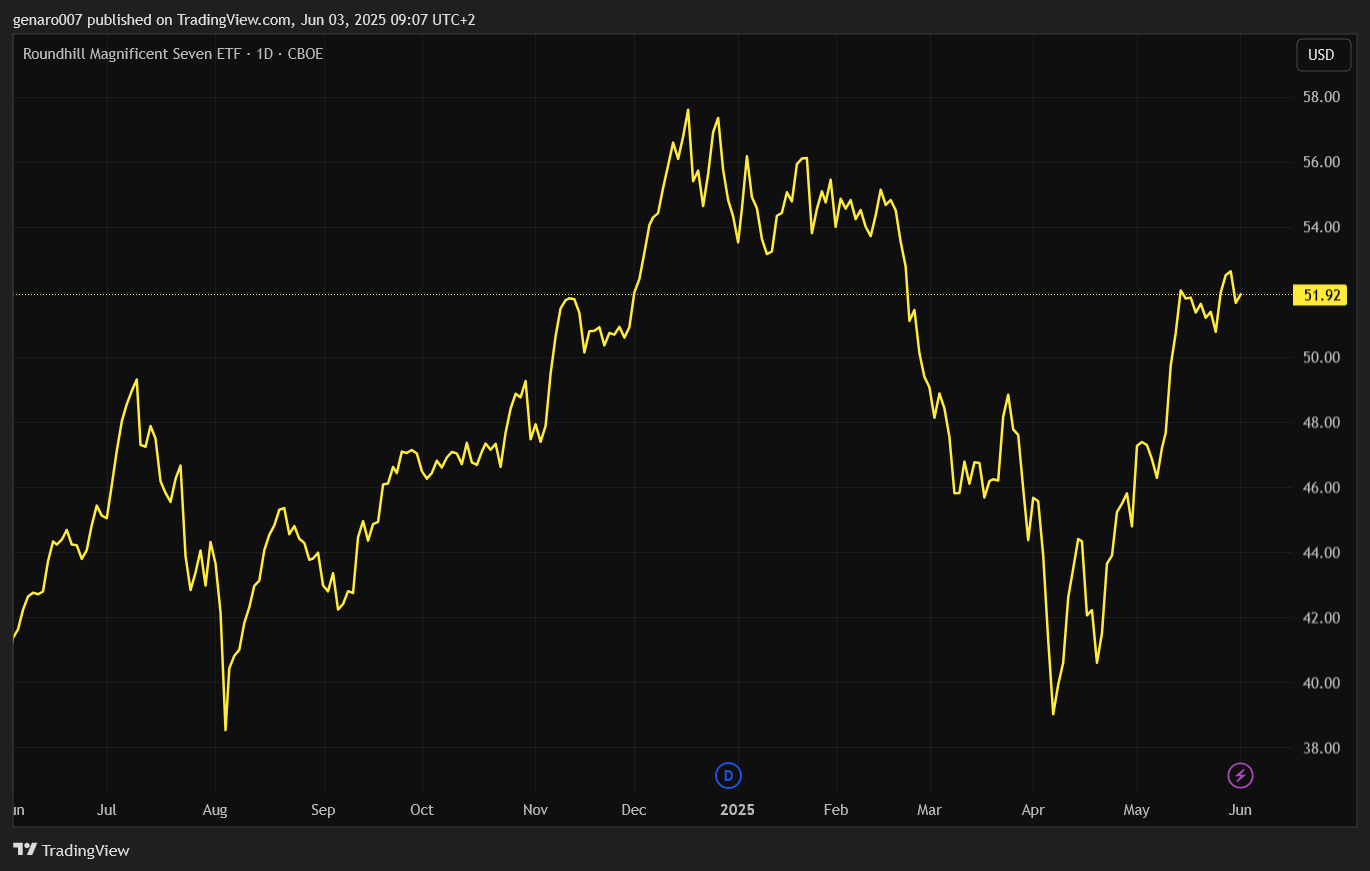The image size is (1370, 871).
Task: Click the 40.00 price axis label
Action: point(1322,683)
